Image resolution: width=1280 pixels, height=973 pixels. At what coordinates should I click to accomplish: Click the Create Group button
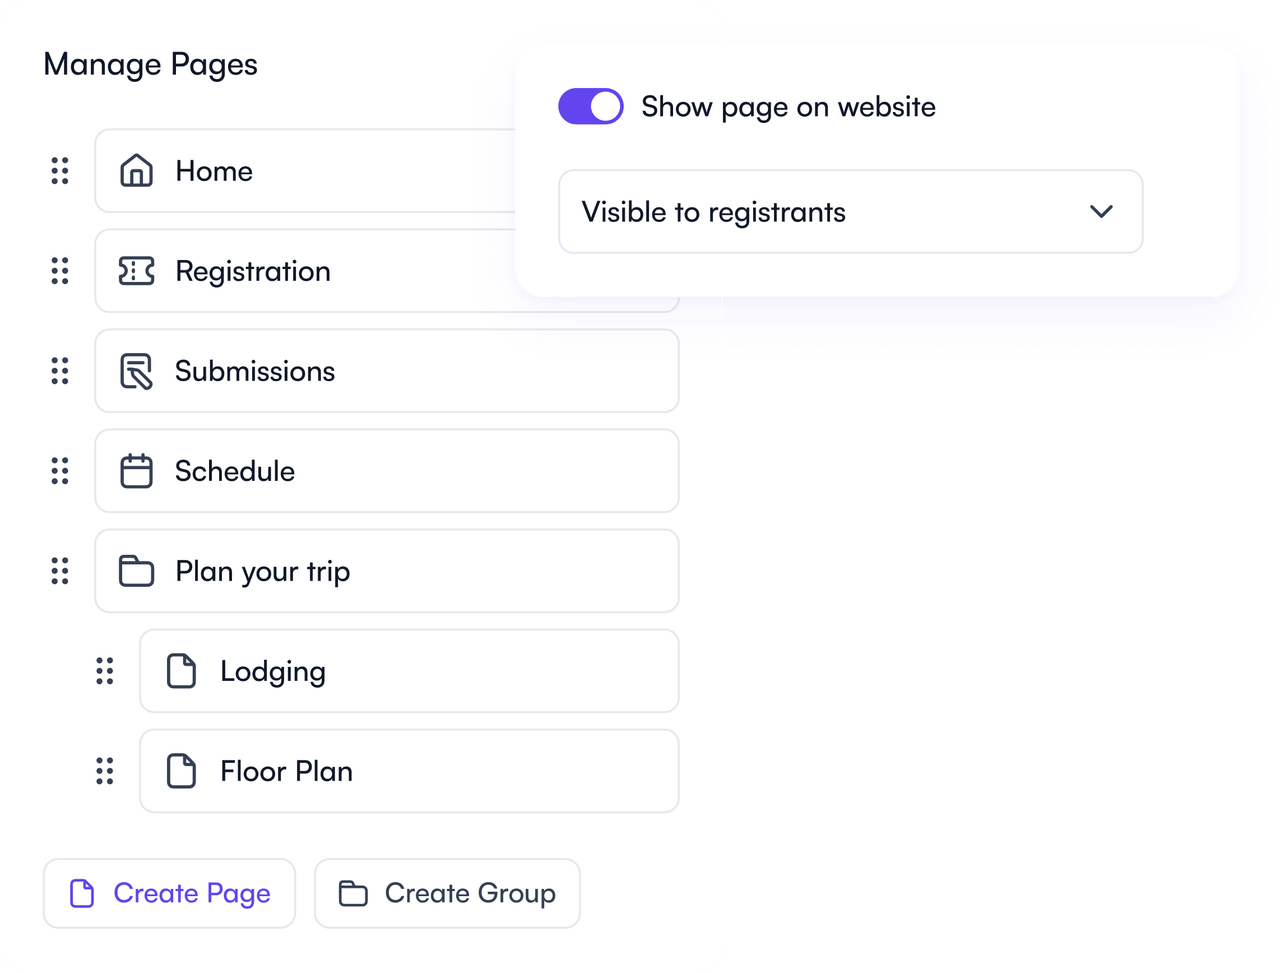447,893
